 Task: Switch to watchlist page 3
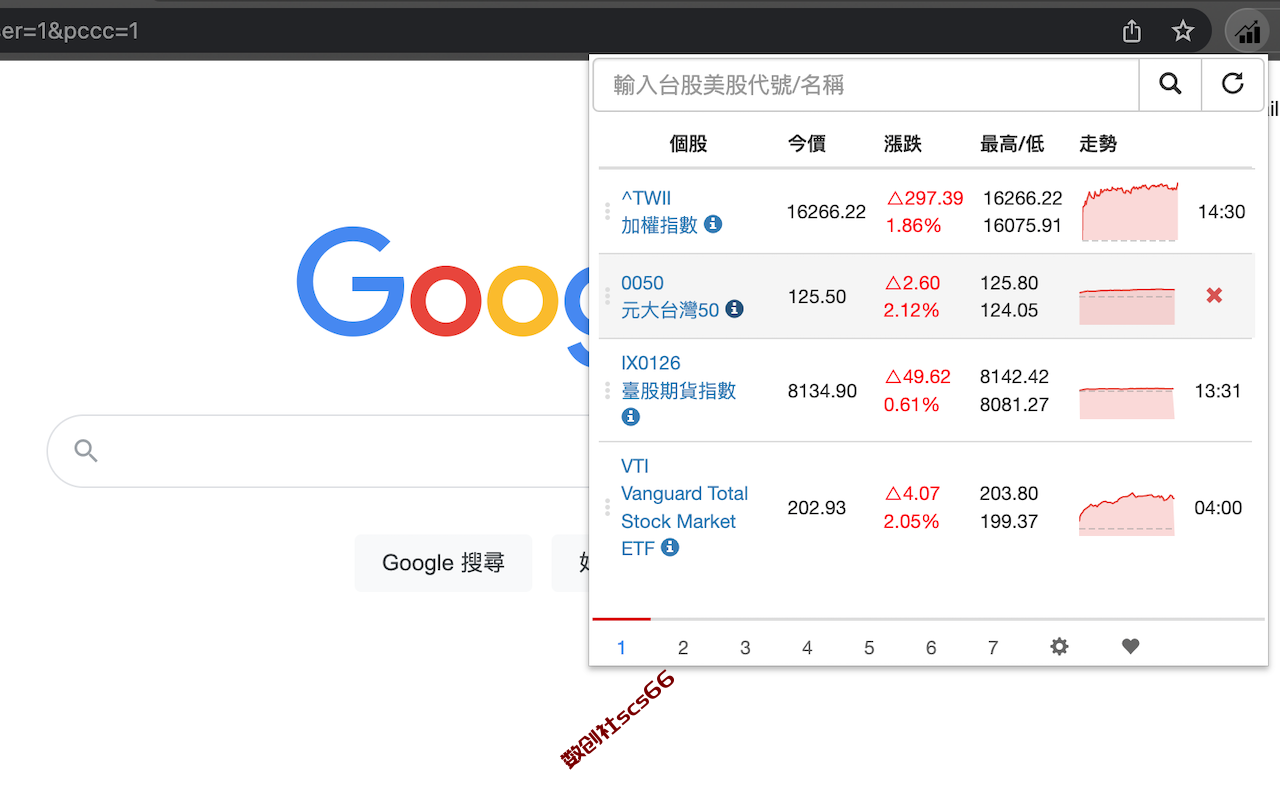click(745, 648)
